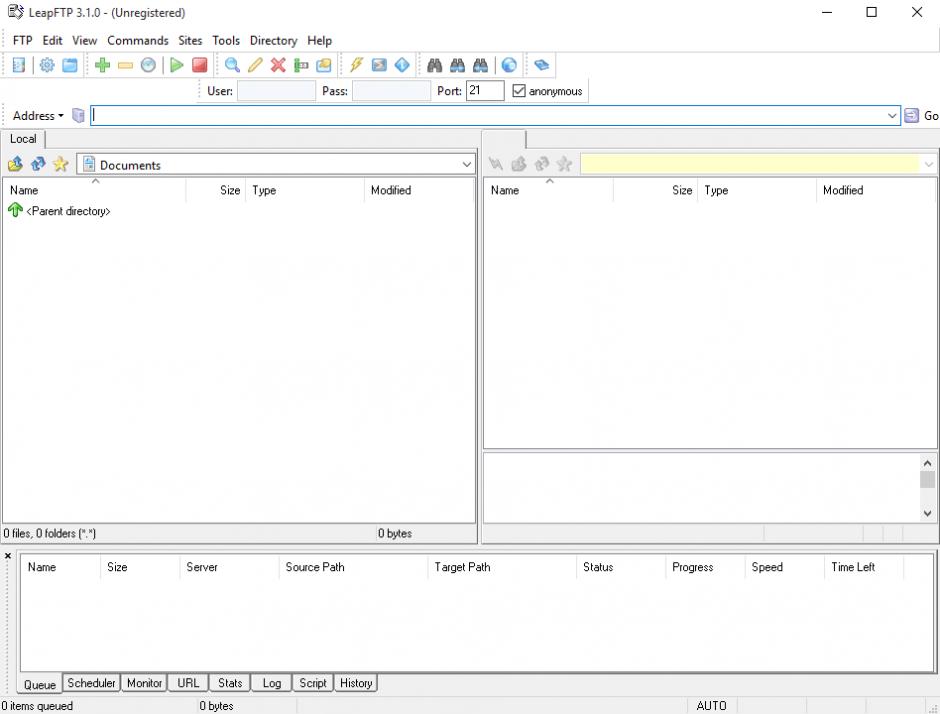940x714 pixels.
Task: Open the Directory menu
Action: [x=273, y=40]
